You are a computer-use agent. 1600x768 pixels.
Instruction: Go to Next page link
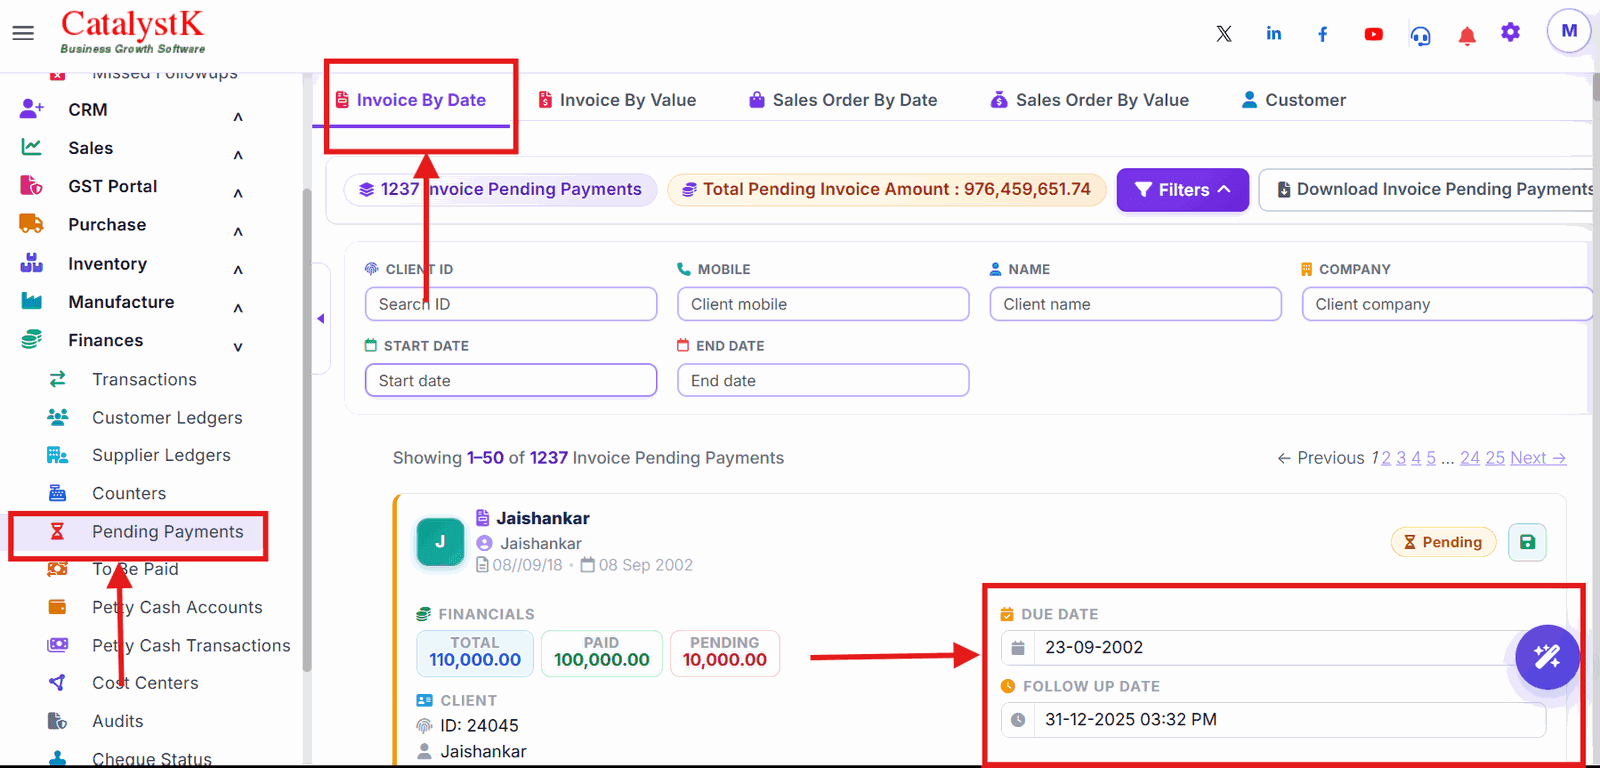coord(1538,458)
